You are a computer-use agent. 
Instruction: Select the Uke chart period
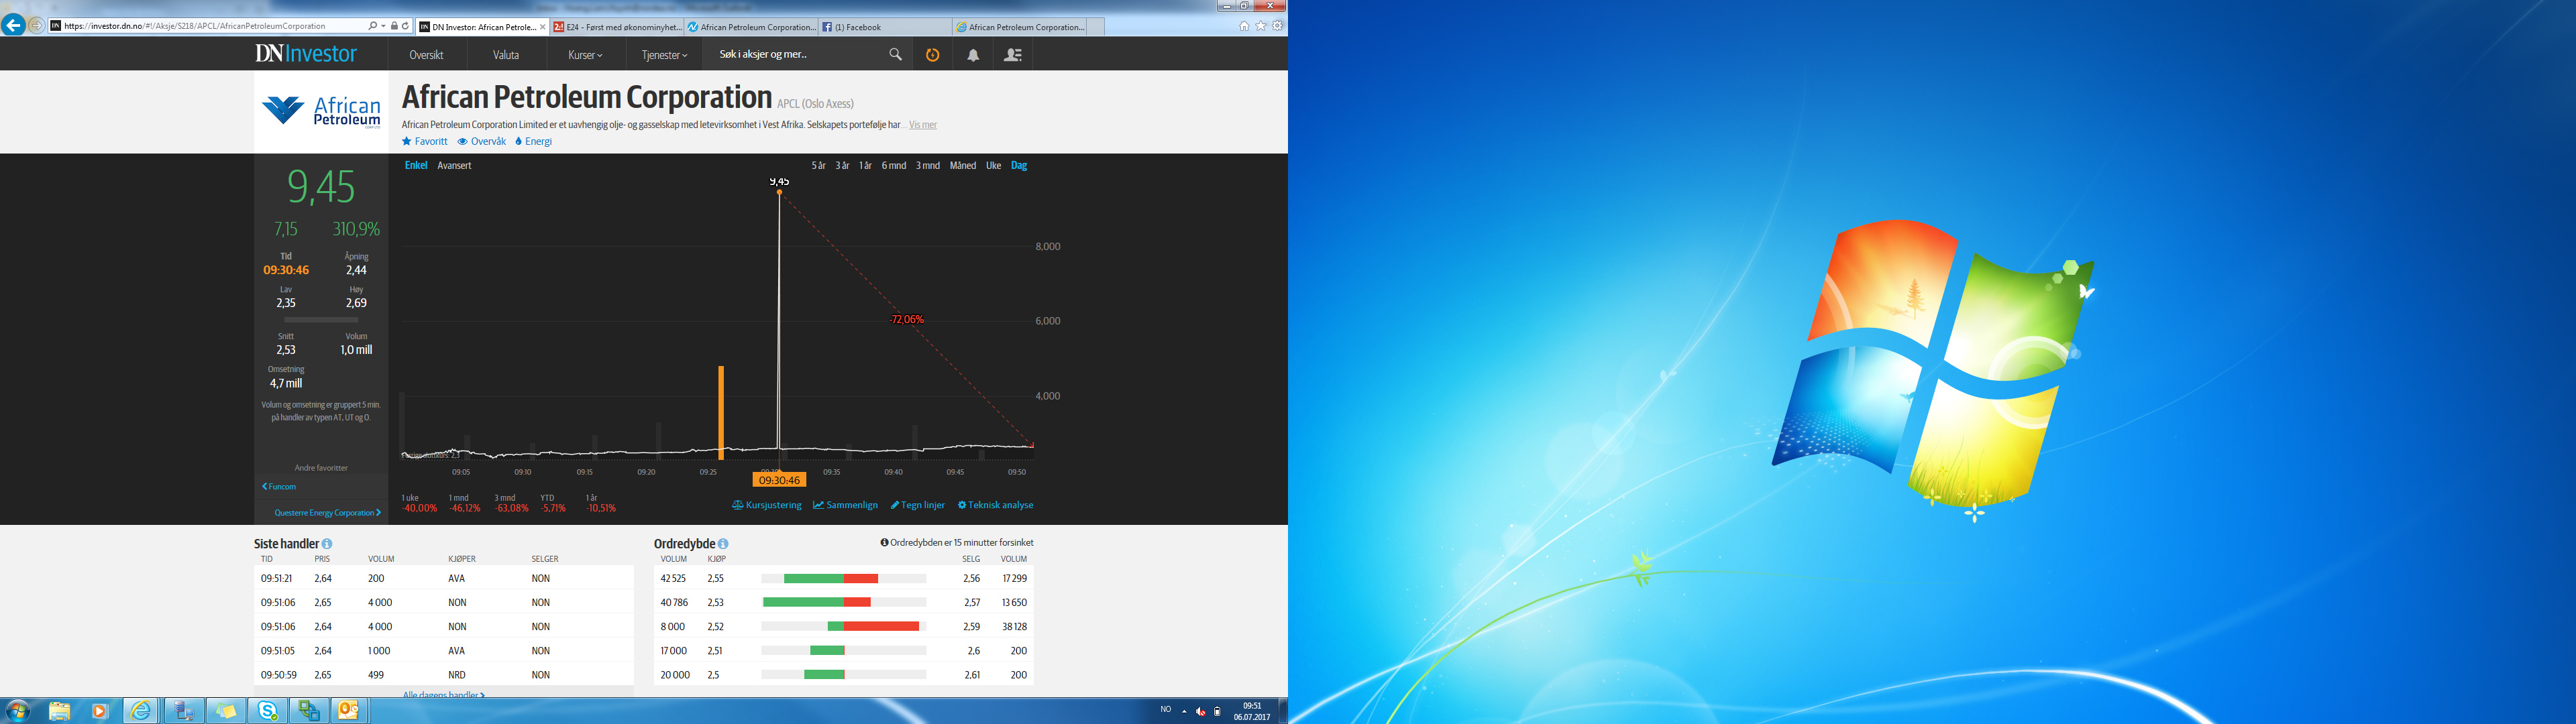(x=993, y=166)
